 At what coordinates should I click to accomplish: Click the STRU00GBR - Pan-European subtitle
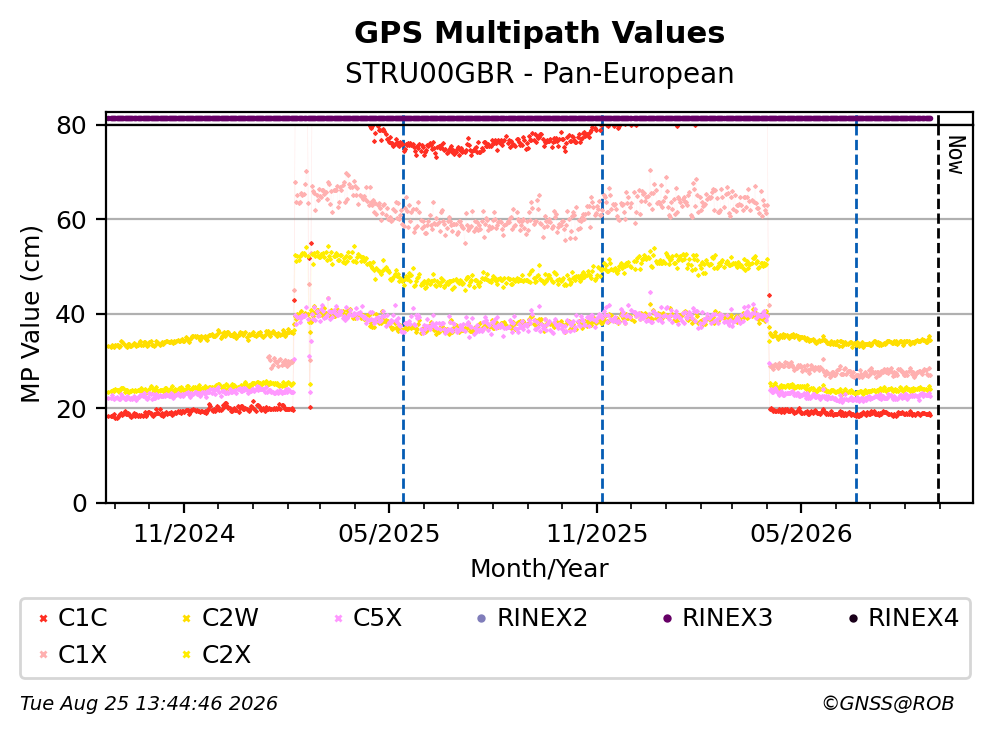[540, 74]
